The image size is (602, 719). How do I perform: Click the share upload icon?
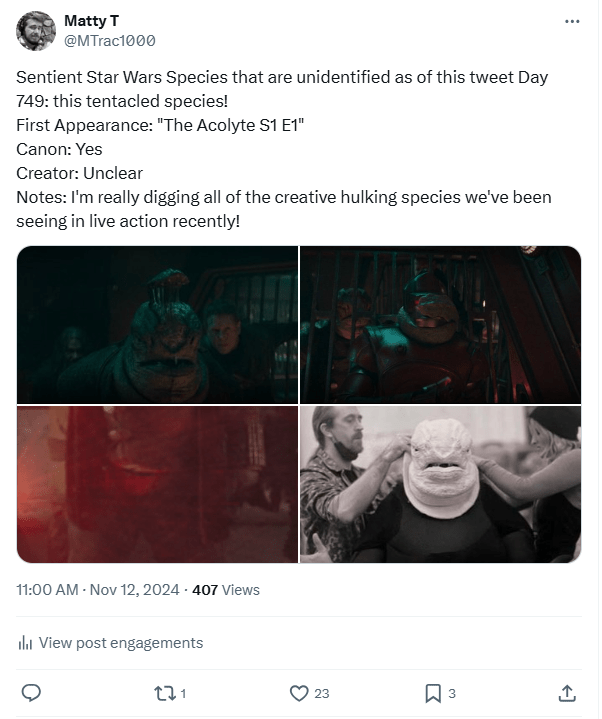(x=566, y=692)
